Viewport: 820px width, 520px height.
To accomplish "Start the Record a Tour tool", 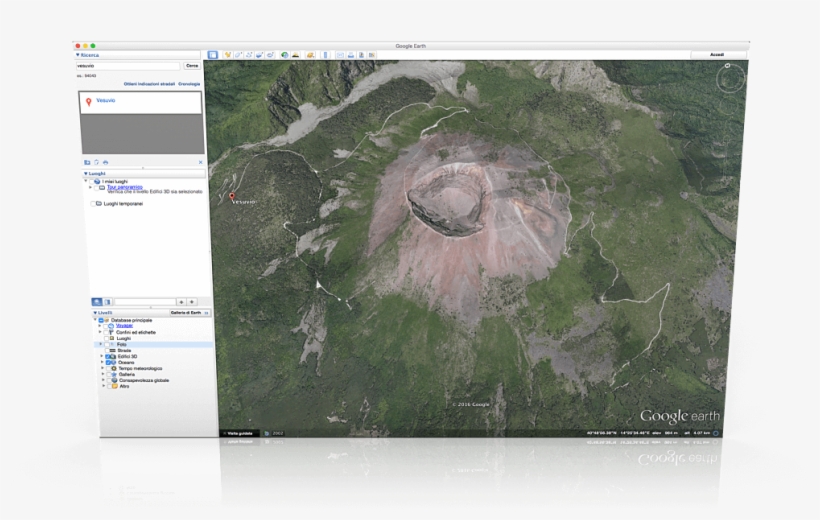I will coord(270,55).
